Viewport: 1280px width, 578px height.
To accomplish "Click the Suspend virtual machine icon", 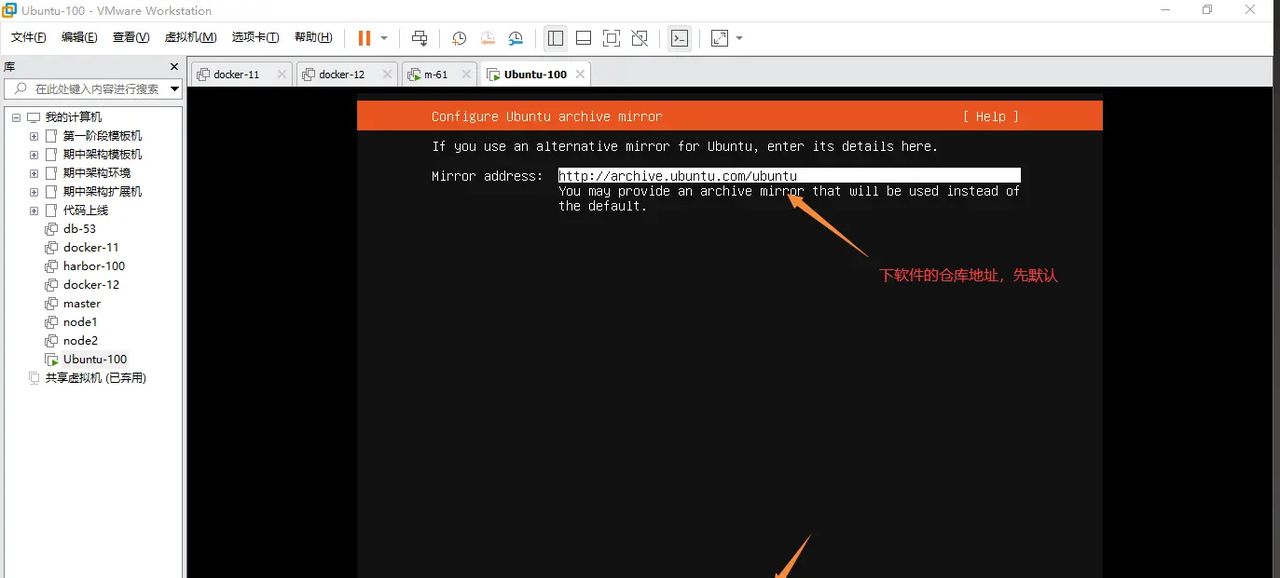I will pyautogui.click(x=363, y=38).
